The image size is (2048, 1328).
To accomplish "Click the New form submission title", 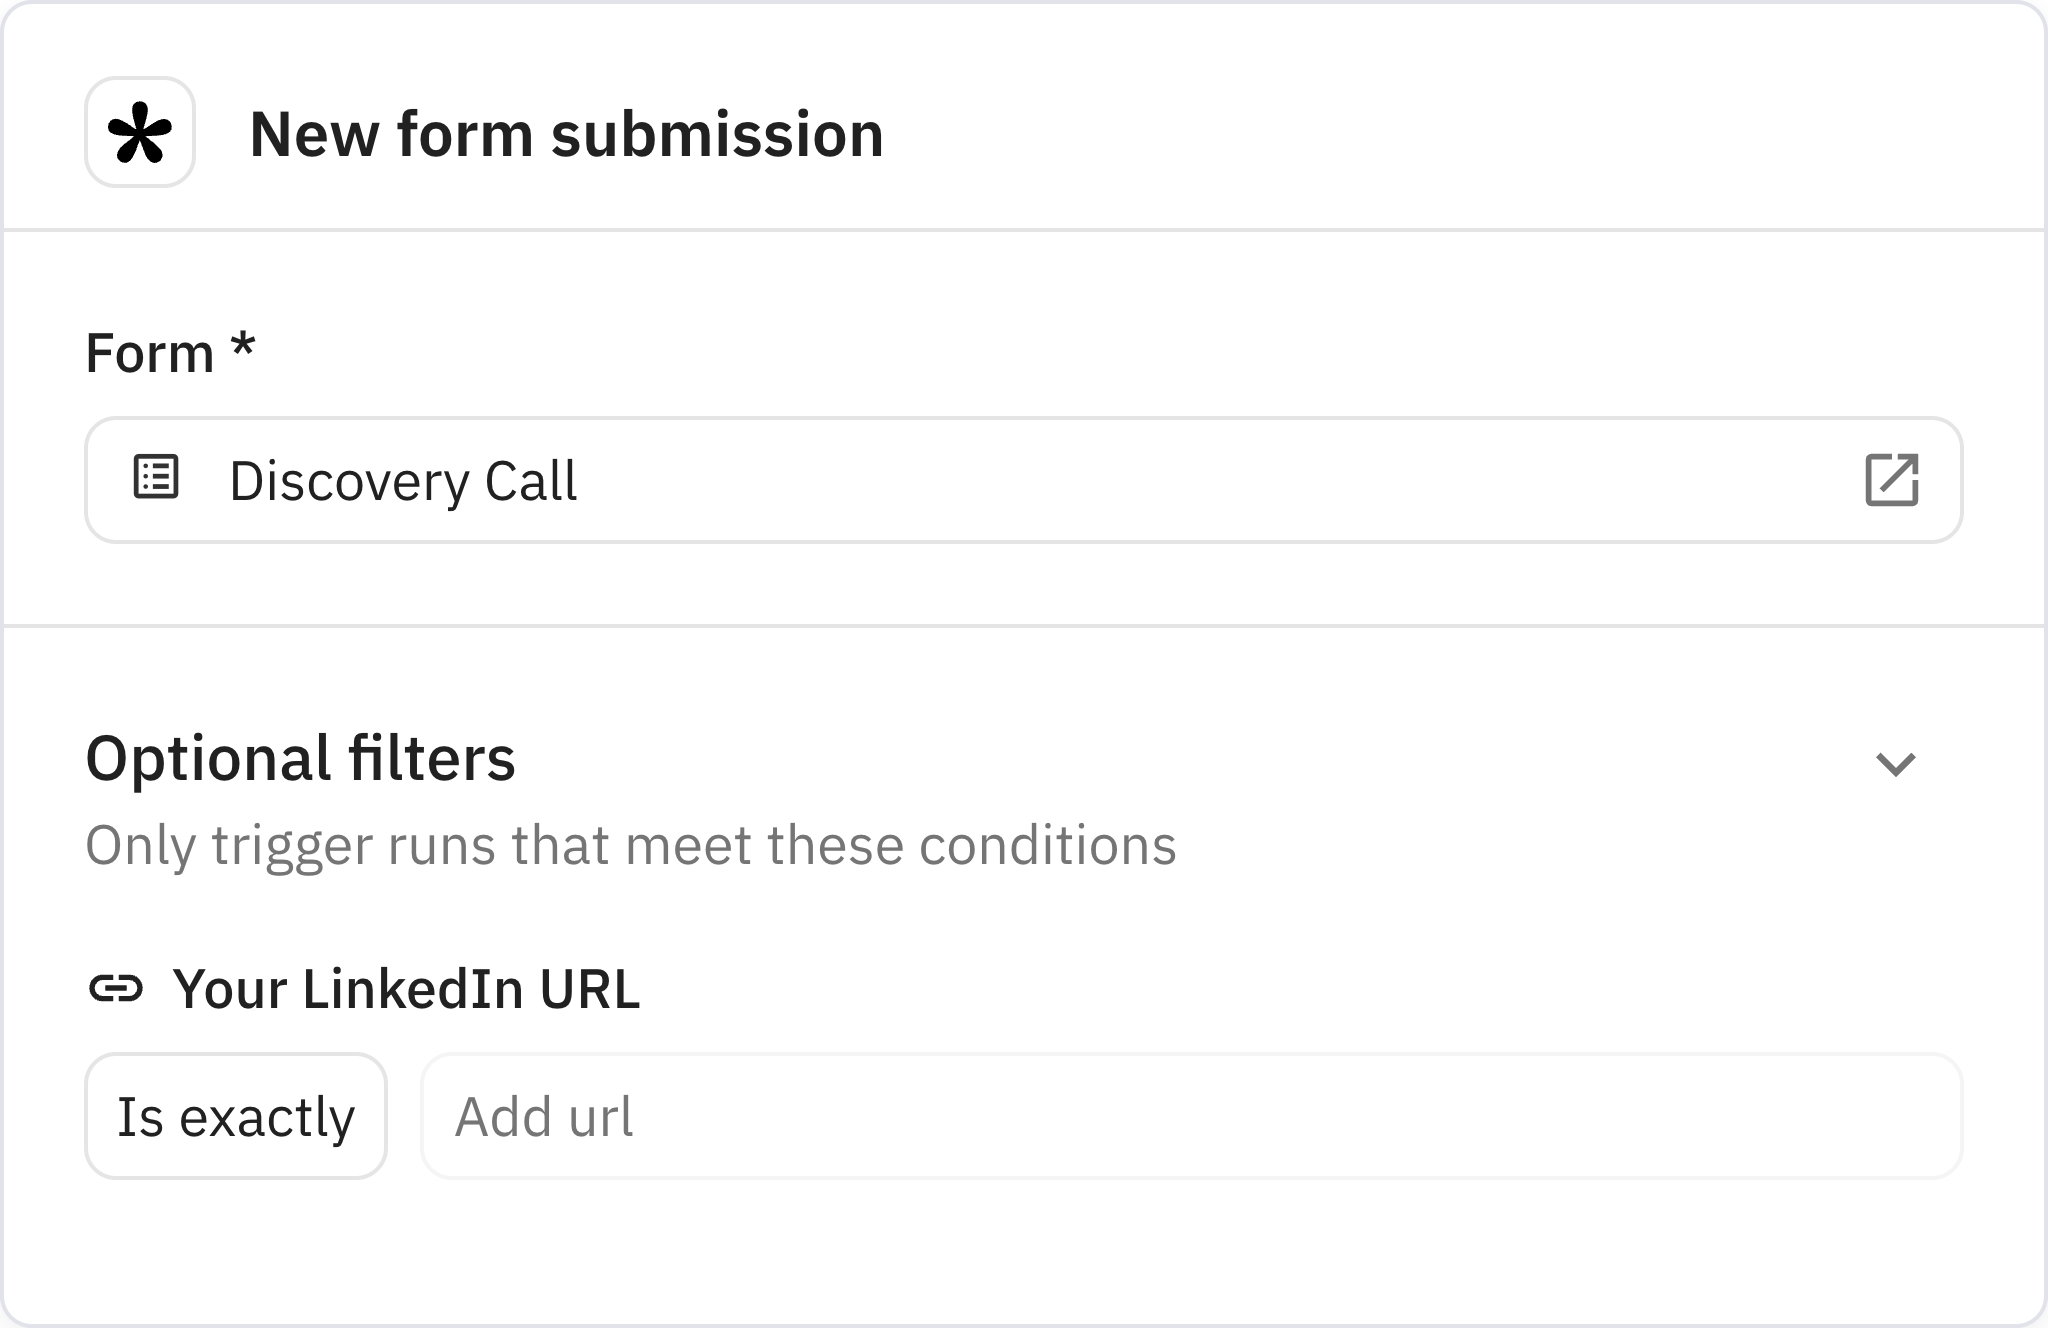I will (x=566, y=135).
